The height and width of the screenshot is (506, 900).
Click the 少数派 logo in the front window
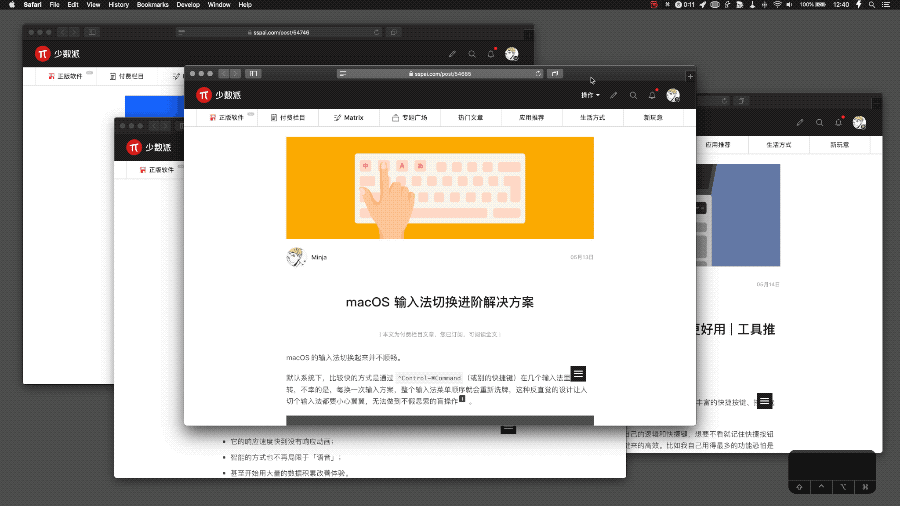218,95
